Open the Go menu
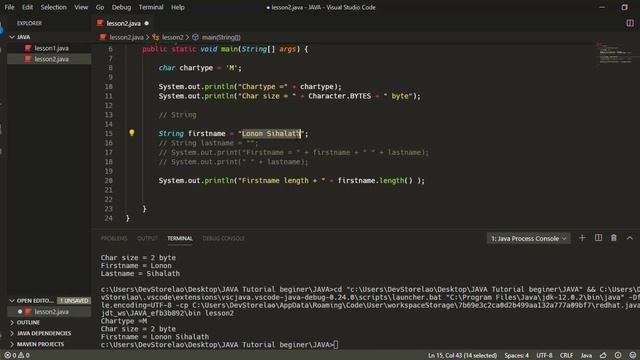This screenshot has width=640, height=360. [100, 7]
